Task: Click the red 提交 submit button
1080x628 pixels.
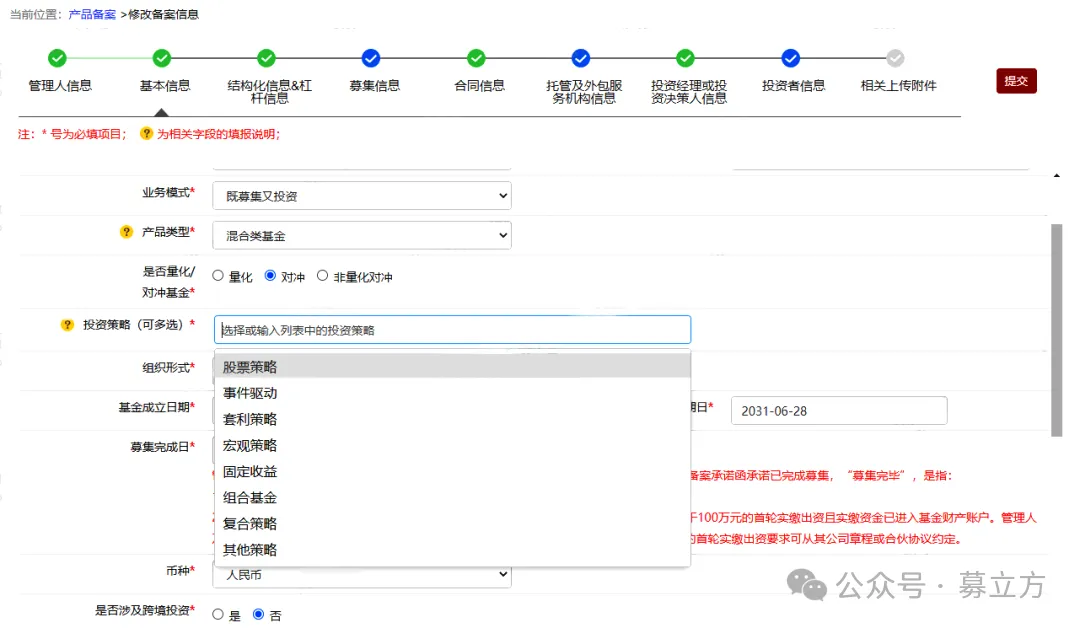Action: pos(1016,81)
